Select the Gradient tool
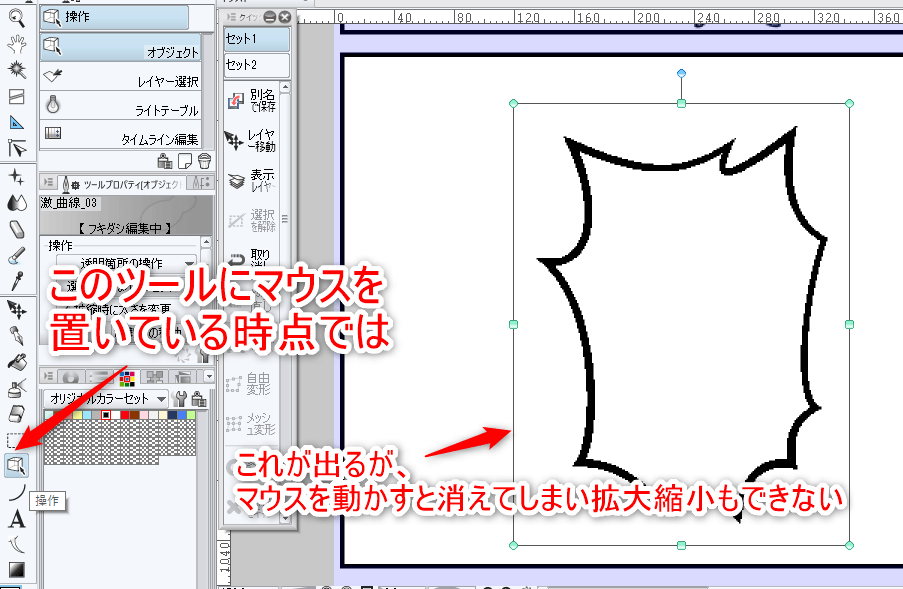This screenshot has height=589, width=903. pyautogui.click(x=16, y=571)
